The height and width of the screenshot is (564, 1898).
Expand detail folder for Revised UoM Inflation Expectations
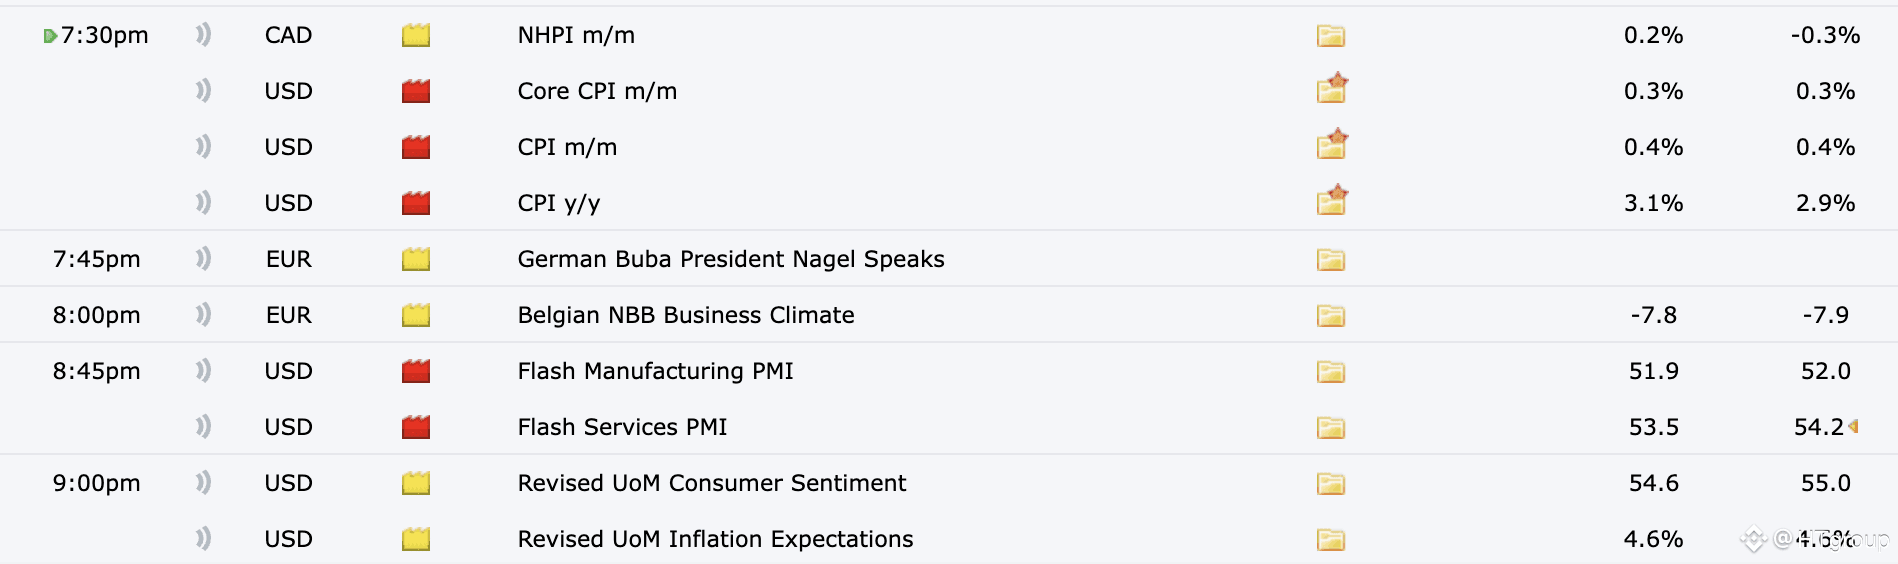(1330, 540)
